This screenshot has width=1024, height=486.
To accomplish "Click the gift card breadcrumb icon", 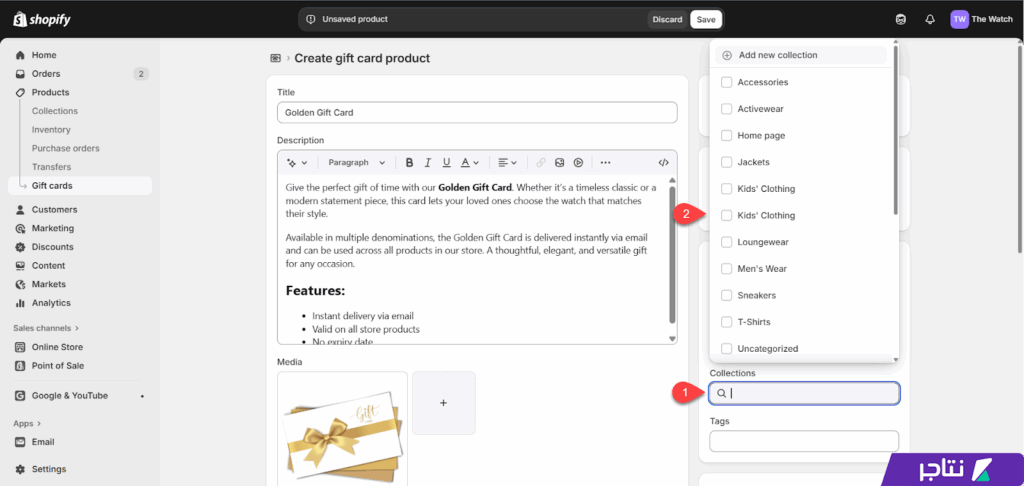I will [x=276, y=58].
